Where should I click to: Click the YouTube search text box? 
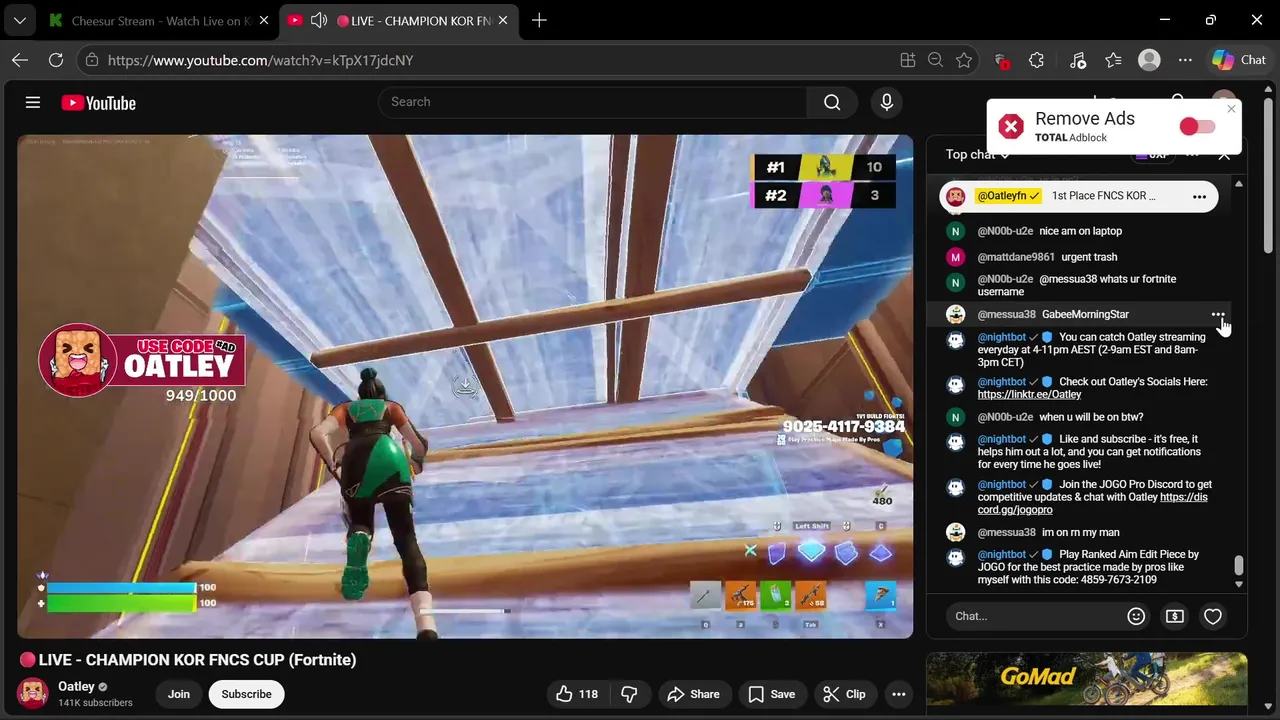pyautogui.click(x=592, y=102)
